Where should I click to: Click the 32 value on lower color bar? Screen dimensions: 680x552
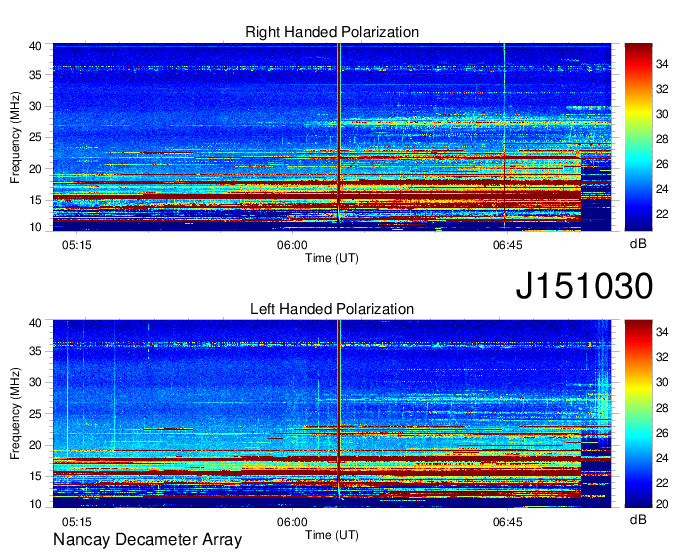pos(662,357)
